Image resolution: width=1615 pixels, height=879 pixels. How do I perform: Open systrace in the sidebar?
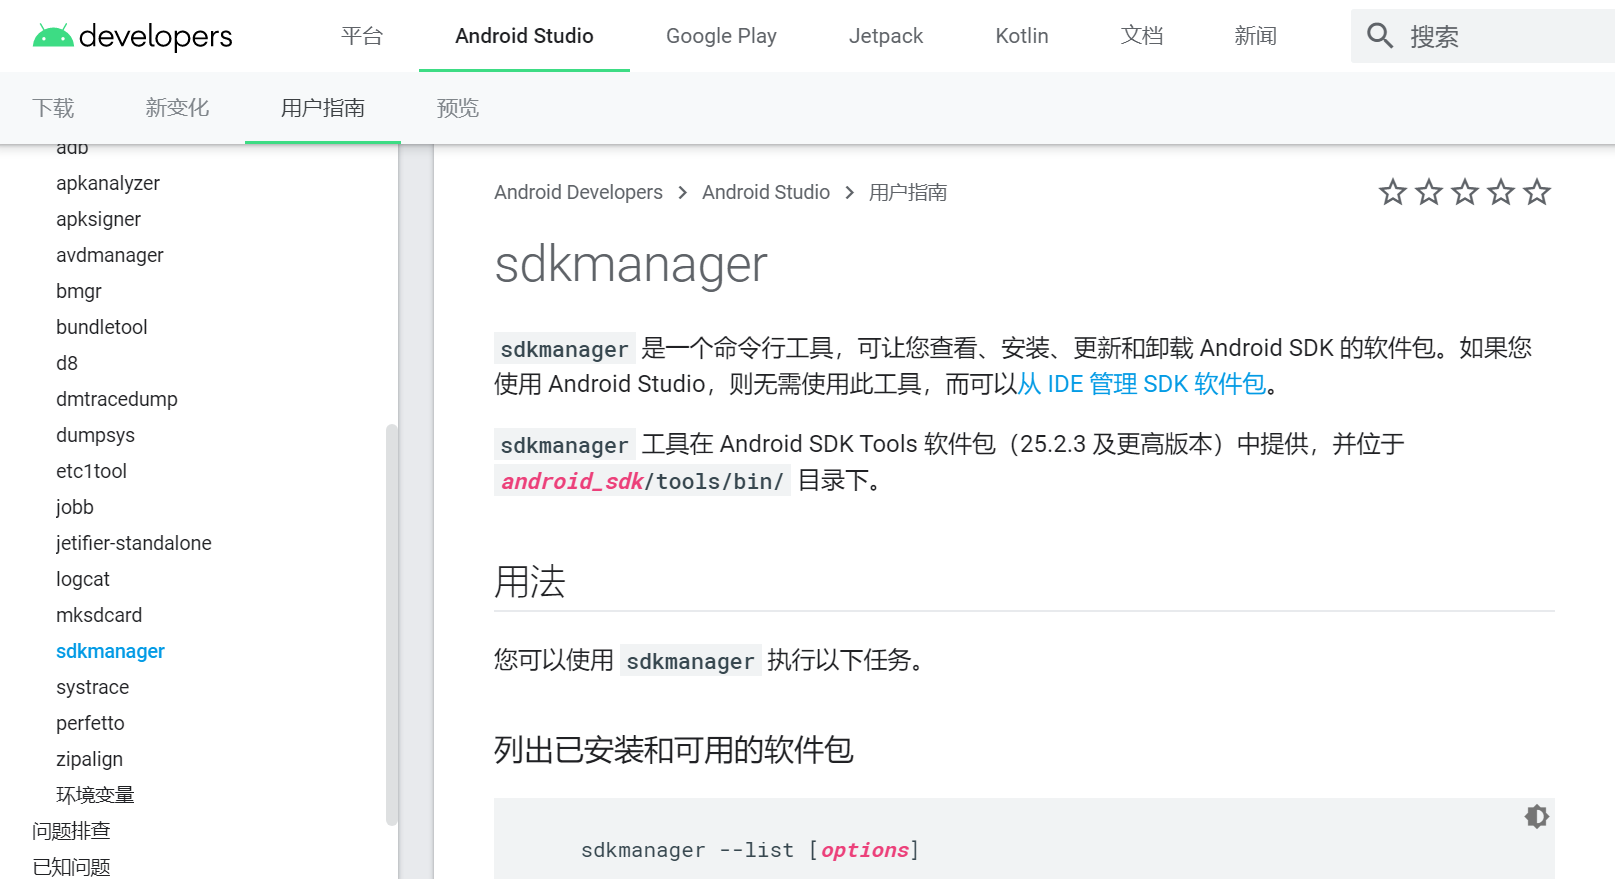point(92,687)
